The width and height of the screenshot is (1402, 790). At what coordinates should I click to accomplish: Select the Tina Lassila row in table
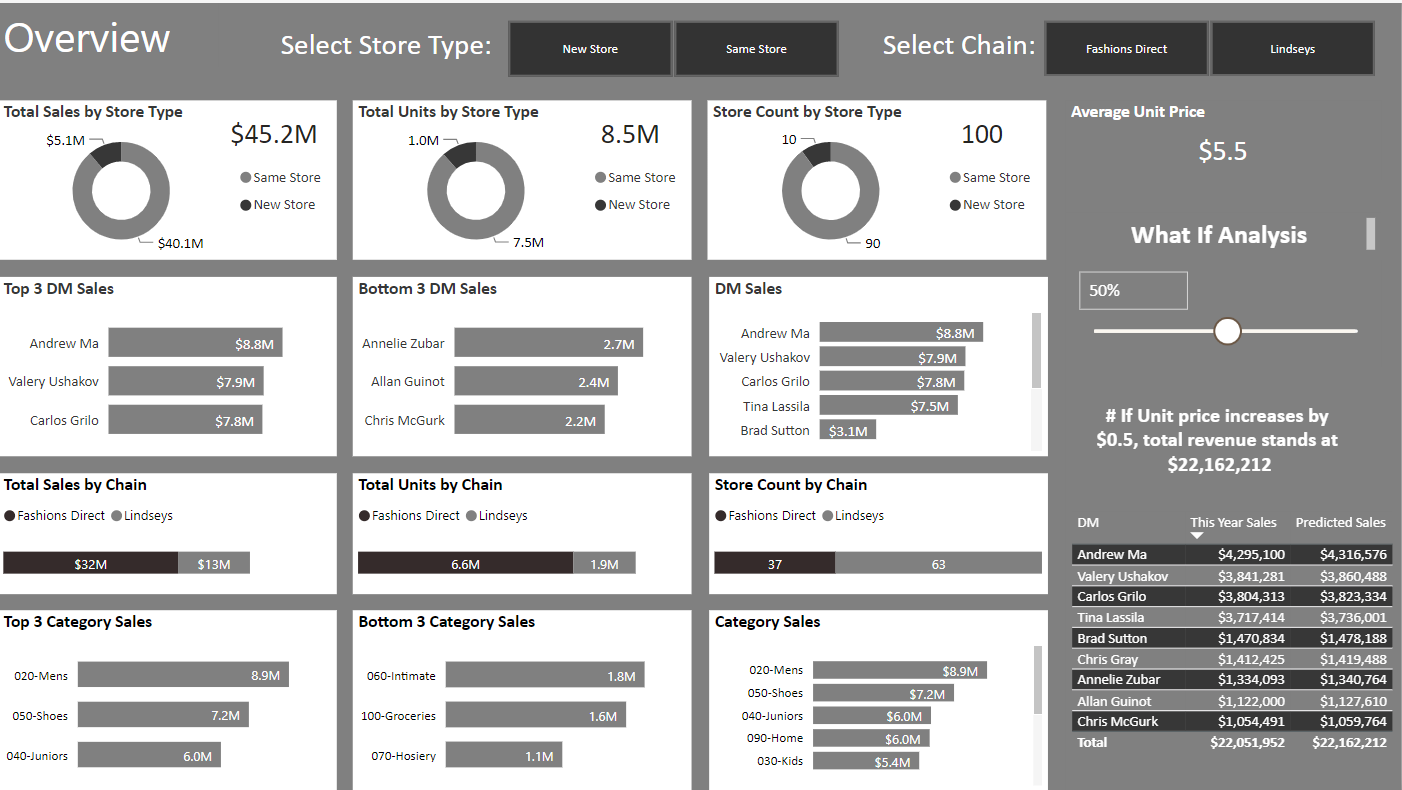click(1231, 618)
